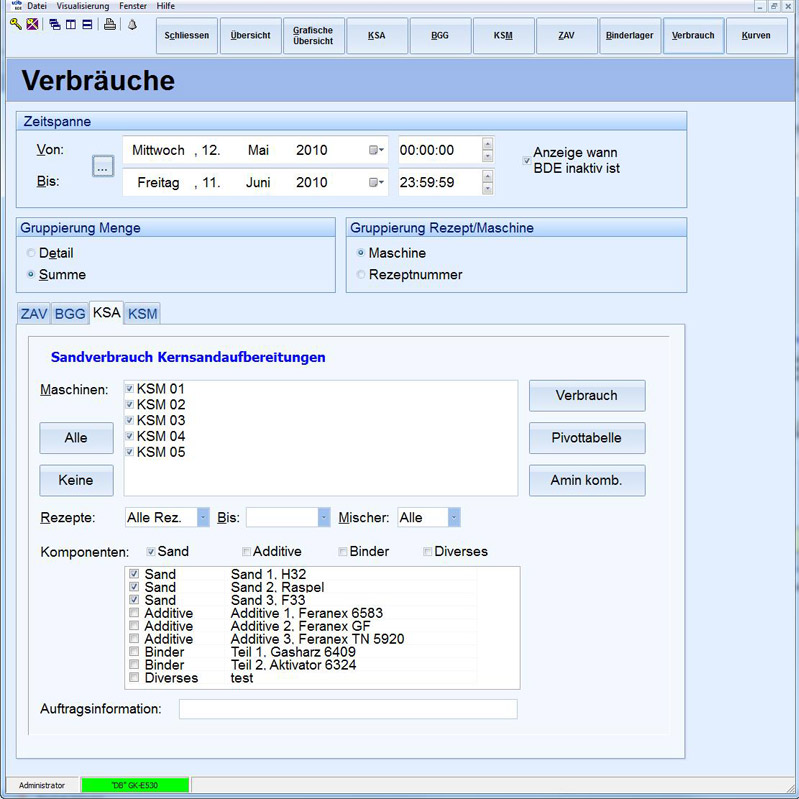The height and width of the screenshot is (799, 799).
Task: Check the Additive 2. Feranex GF checkbox
Action: point(134,626)
